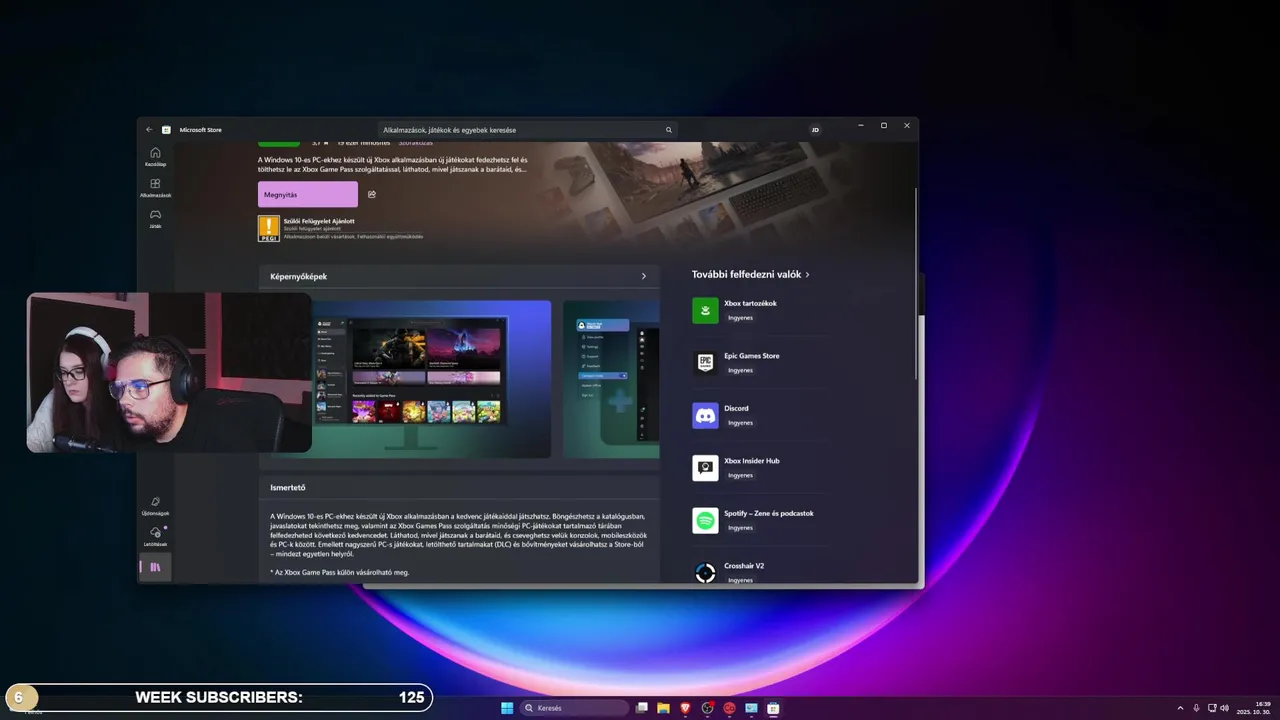Click Szülői Felügyelet Ajánlott text
Viewport: 1280px width, 720px height.
319,221
